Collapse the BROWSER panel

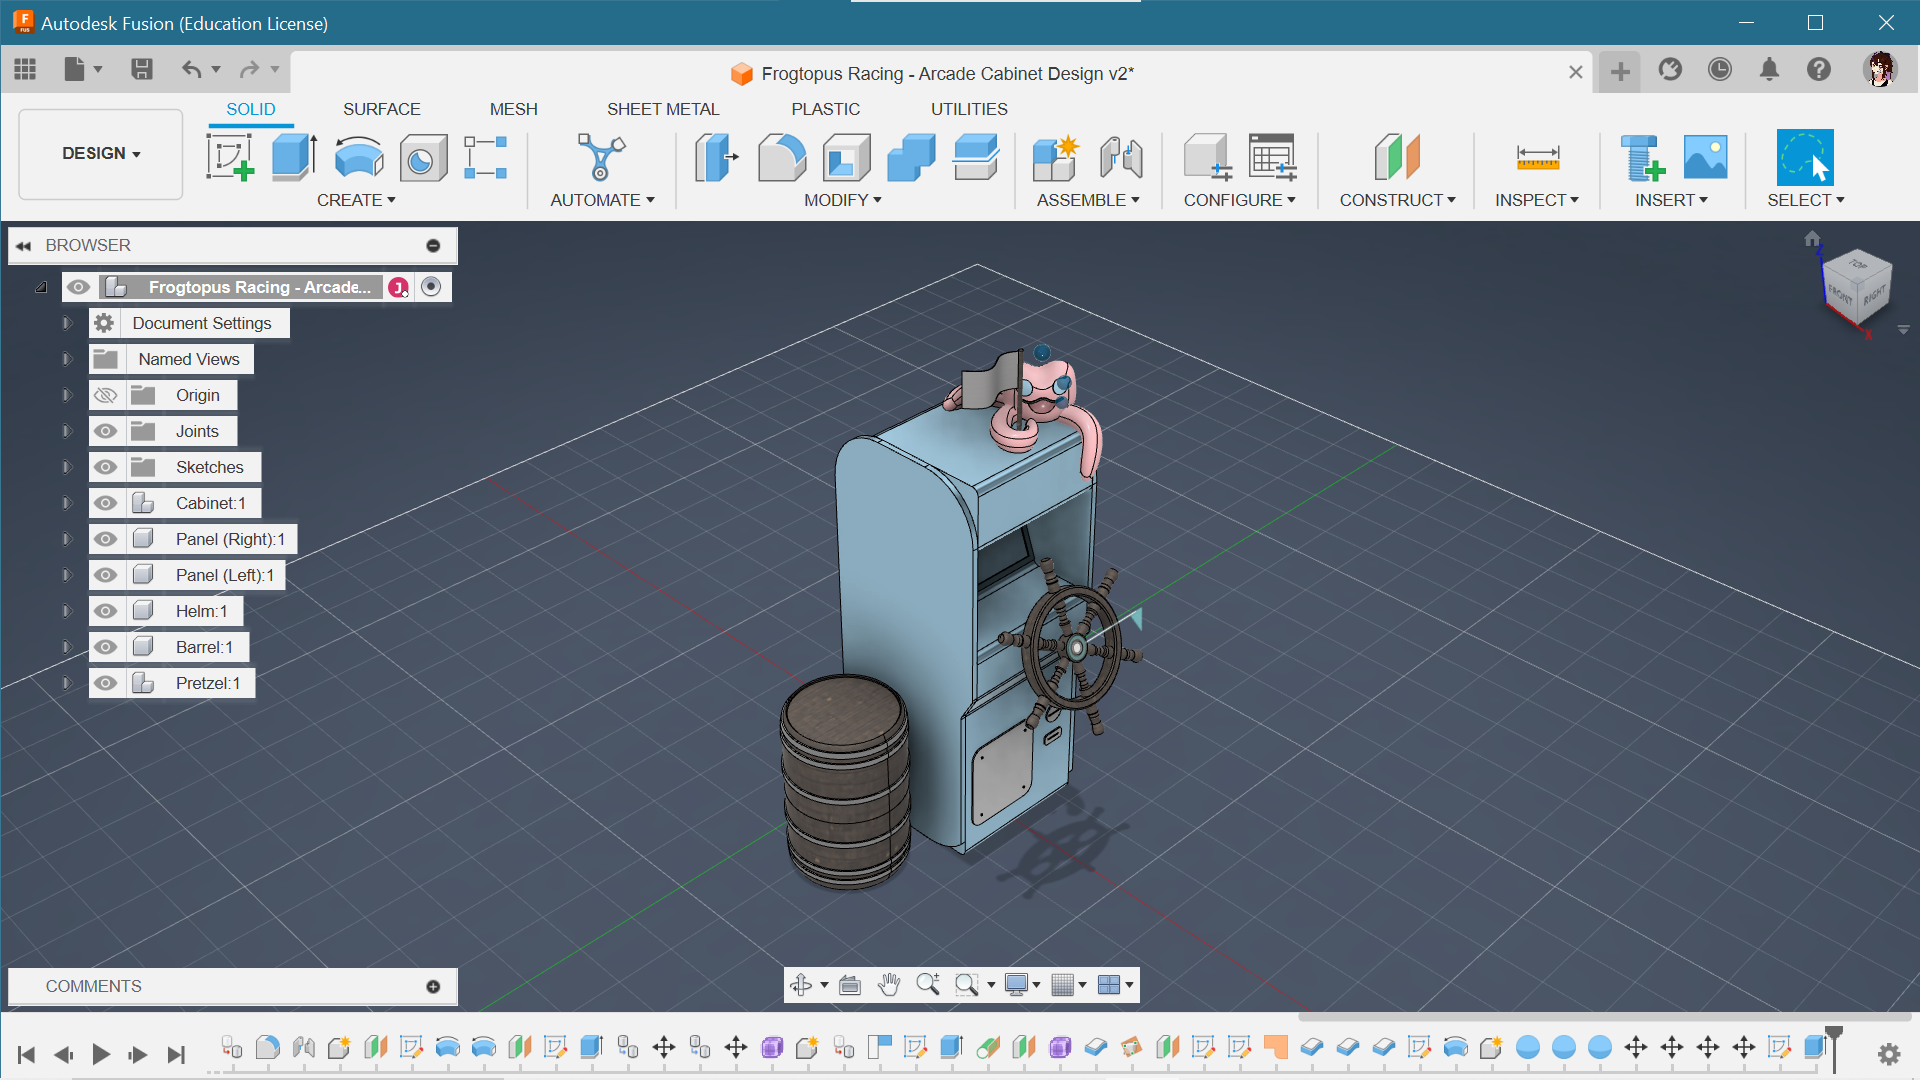pyautogui.click(x=23, y=245)
